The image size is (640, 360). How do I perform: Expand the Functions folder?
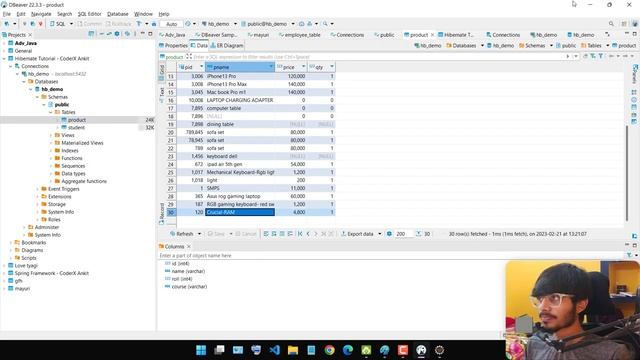point(51,158)
